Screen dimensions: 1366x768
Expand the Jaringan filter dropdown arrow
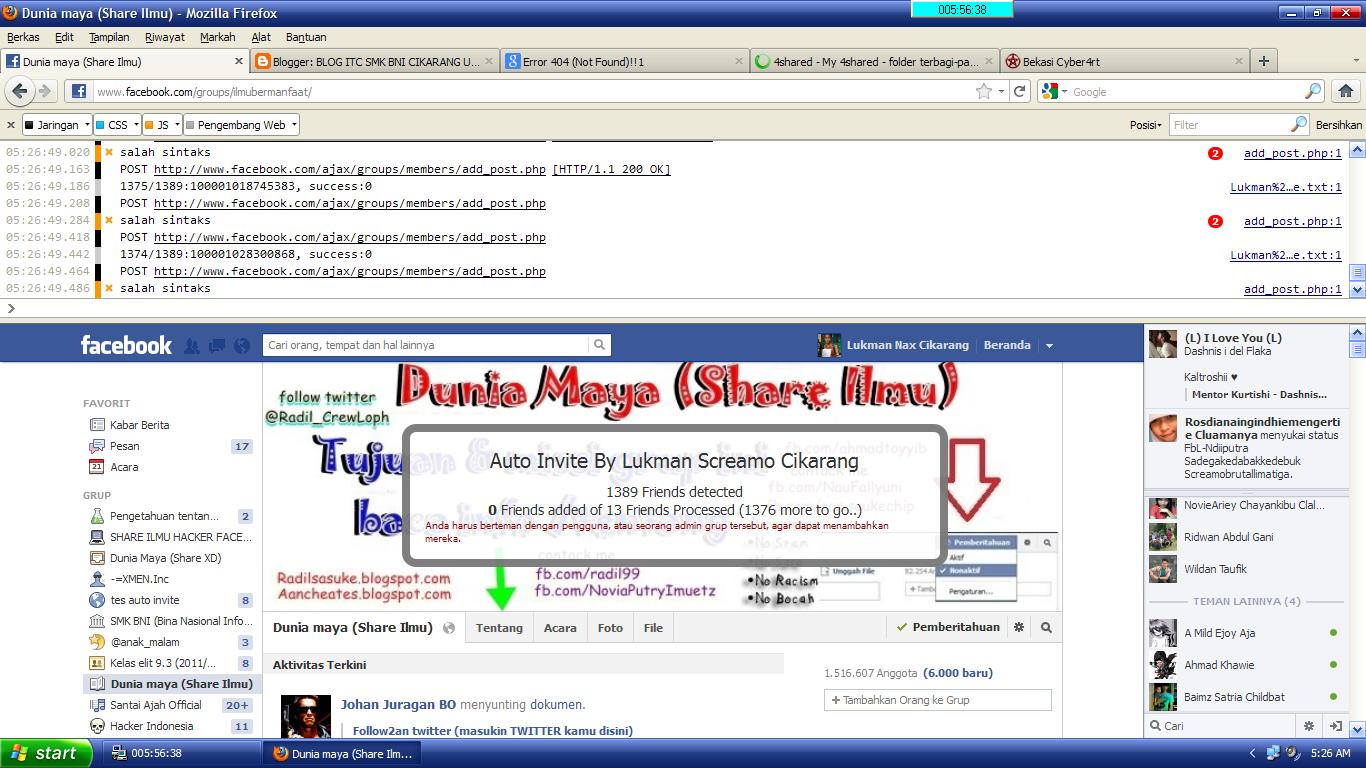(87, 125)
